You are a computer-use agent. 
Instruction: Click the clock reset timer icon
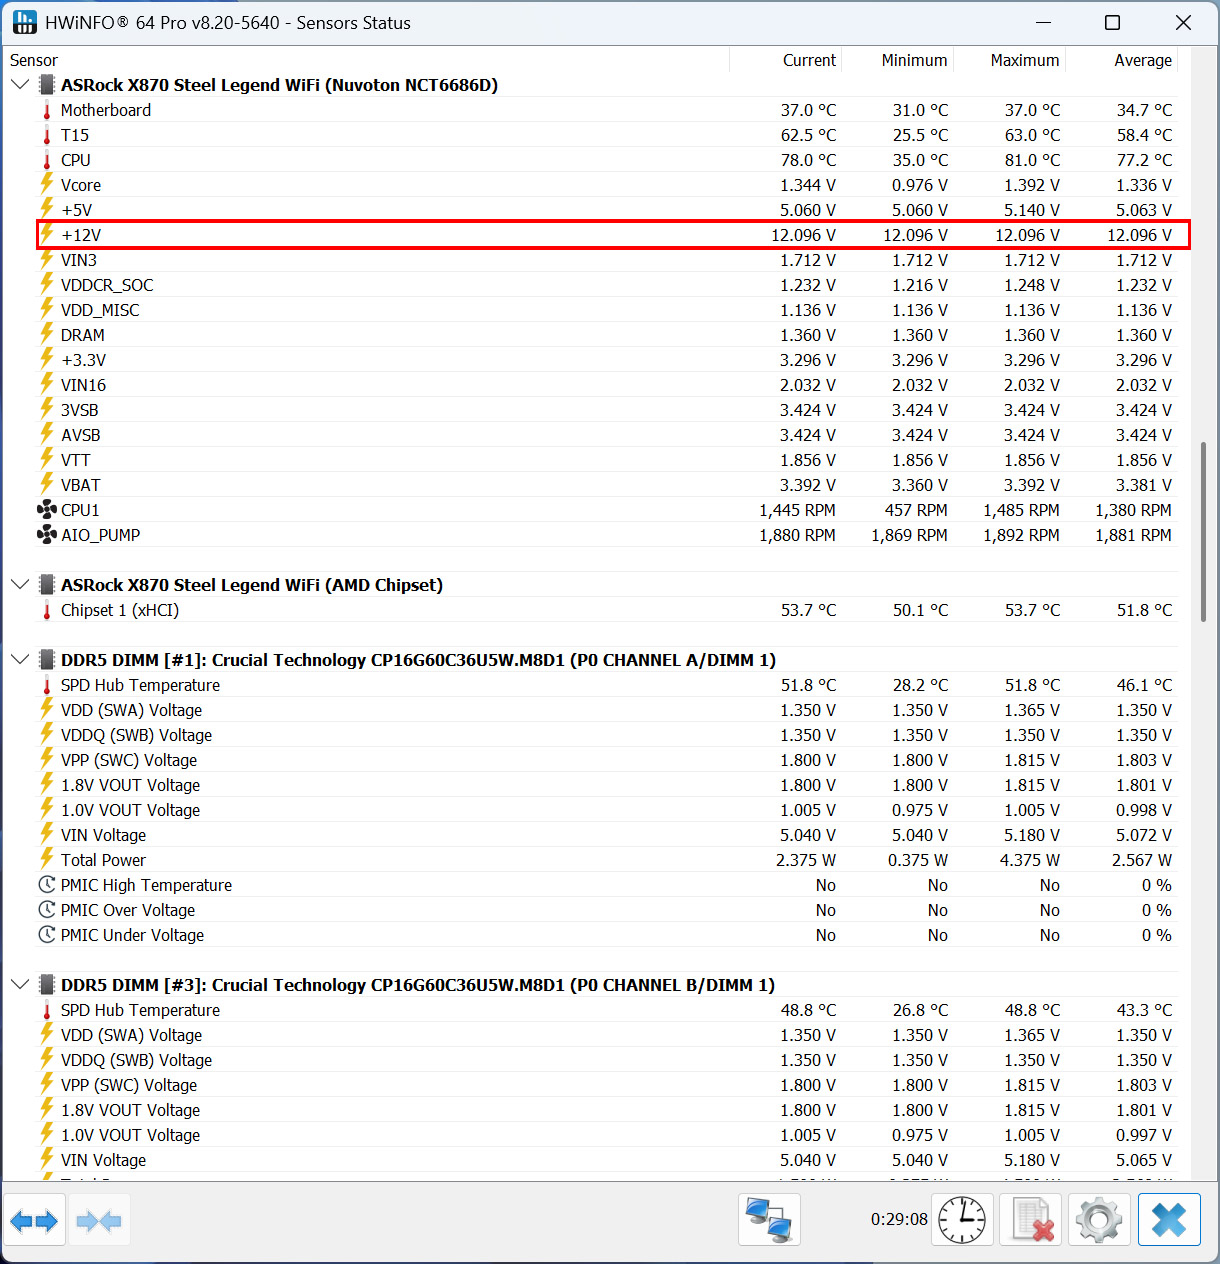tap(962, 1220)
